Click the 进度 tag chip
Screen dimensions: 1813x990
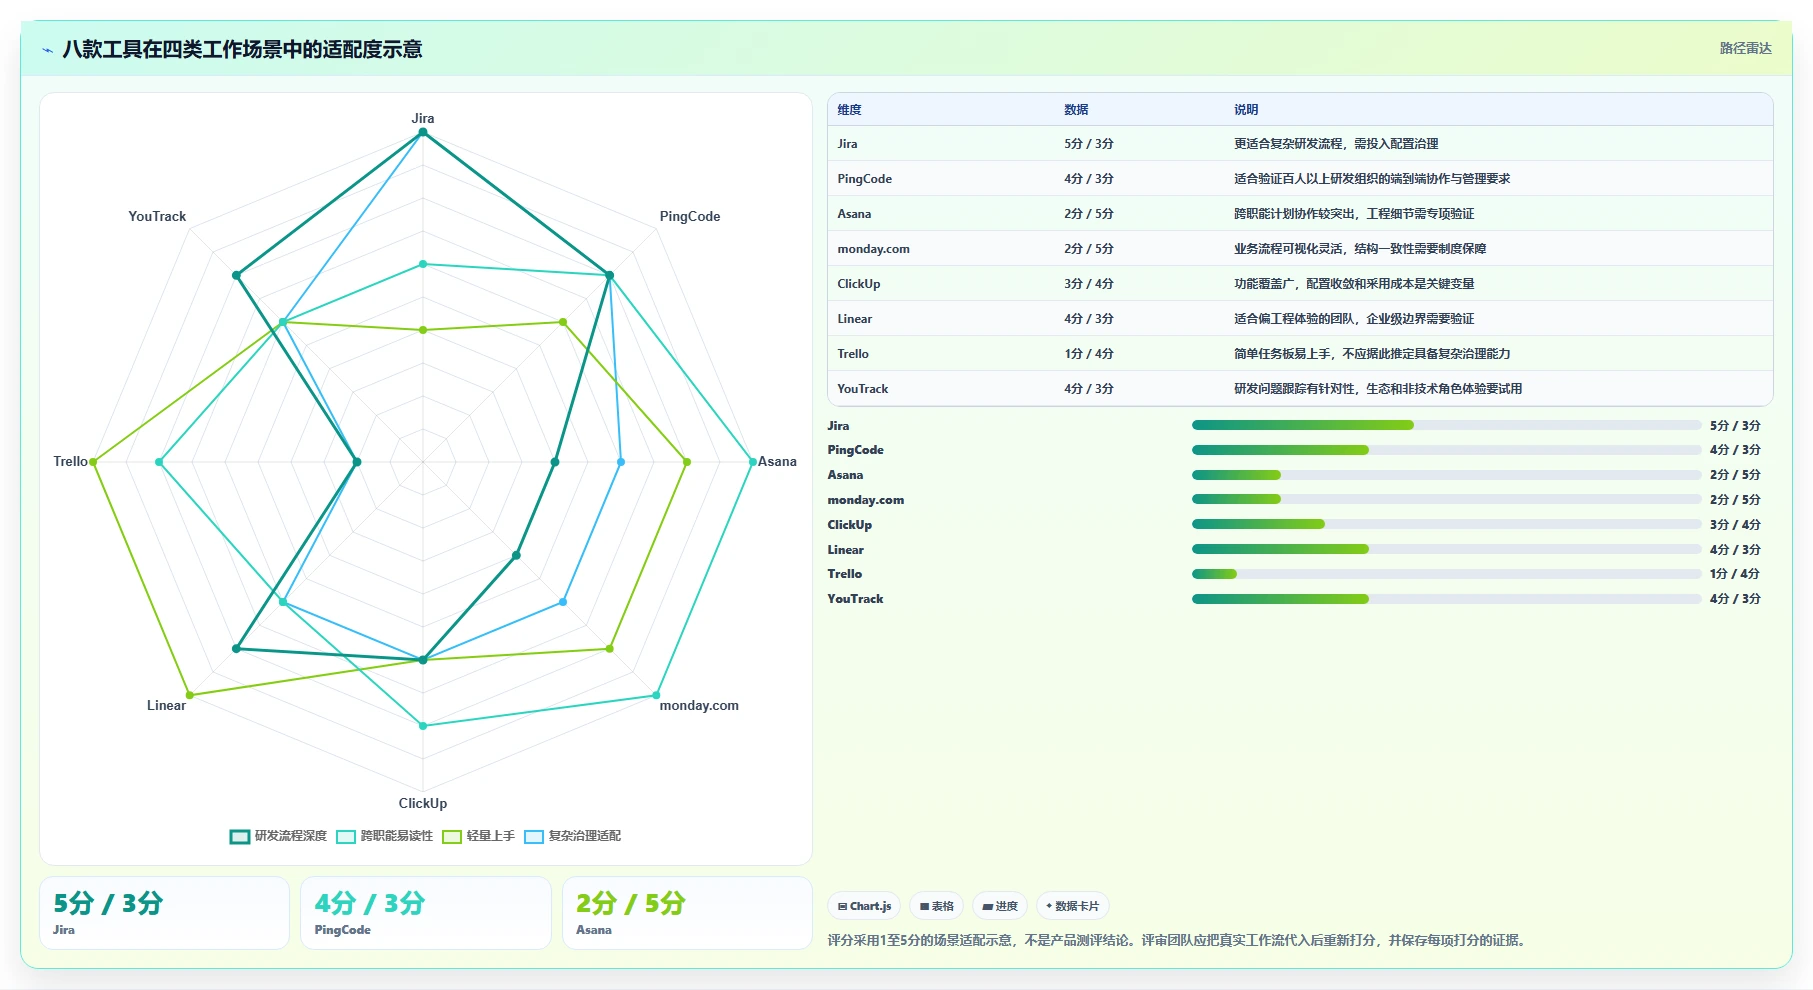point(1000,906)
